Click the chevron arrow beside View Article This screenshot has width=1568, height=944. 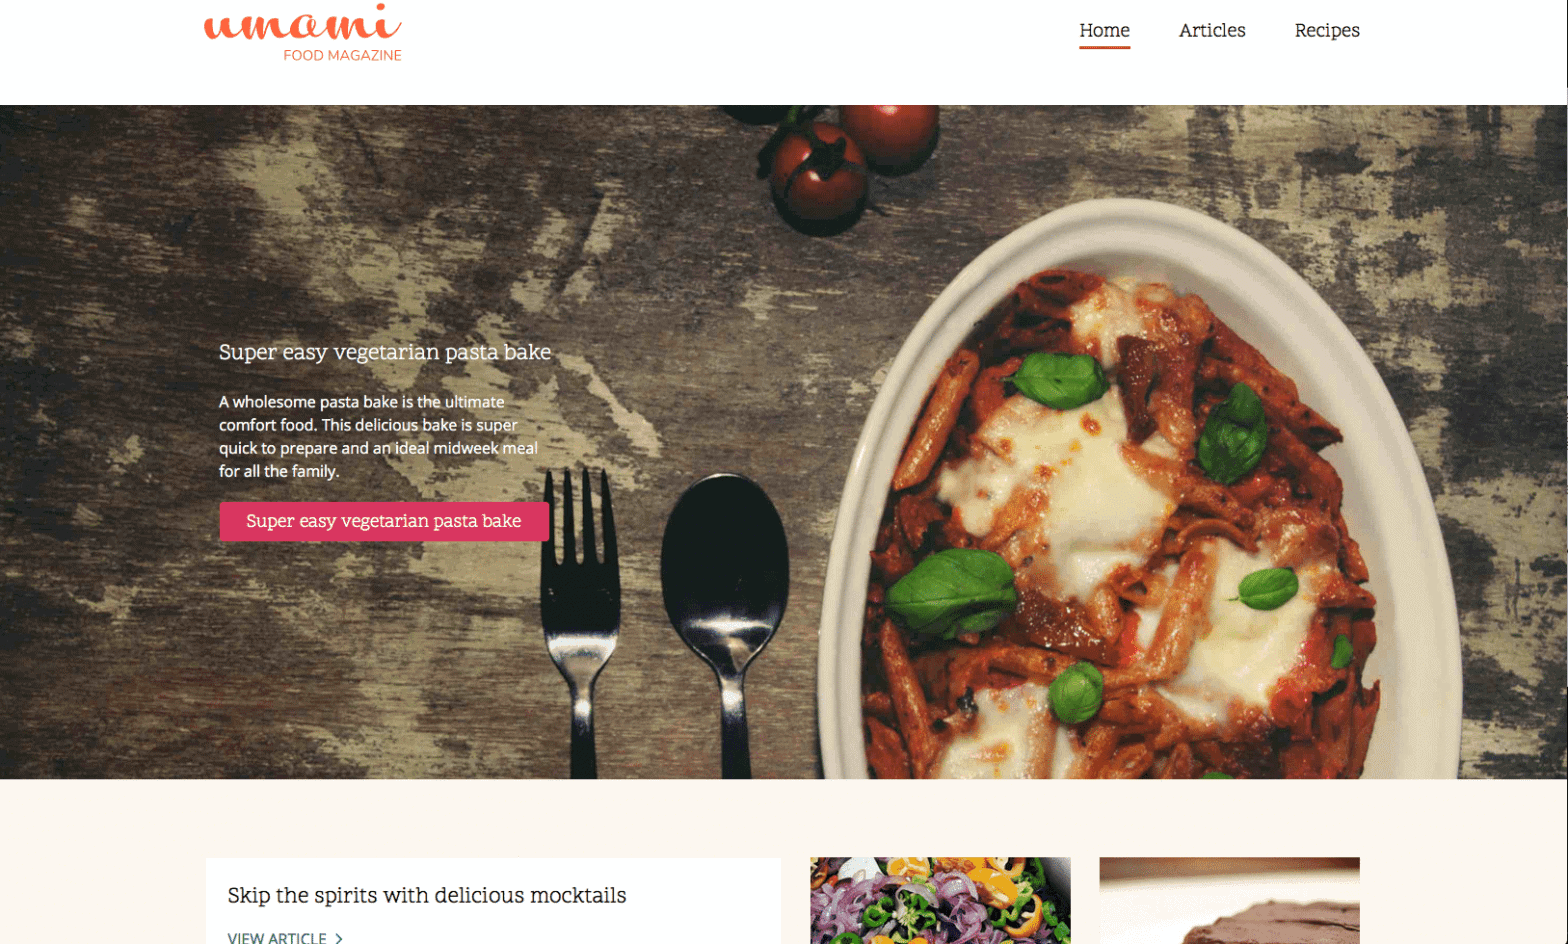tap(339, 938)
